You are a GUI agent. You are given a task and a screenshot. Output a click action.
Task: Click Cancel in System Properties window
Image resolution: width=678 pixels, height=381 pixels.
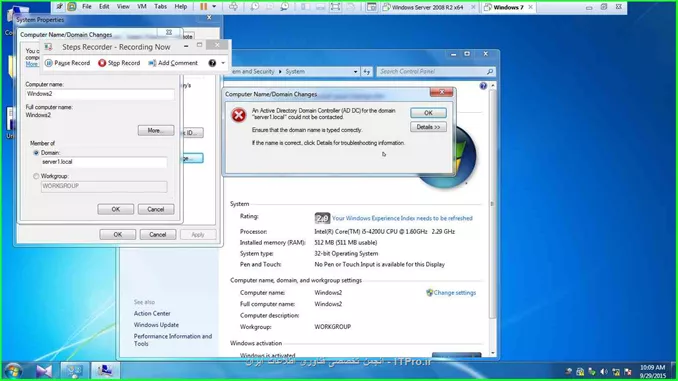point(157,234)
